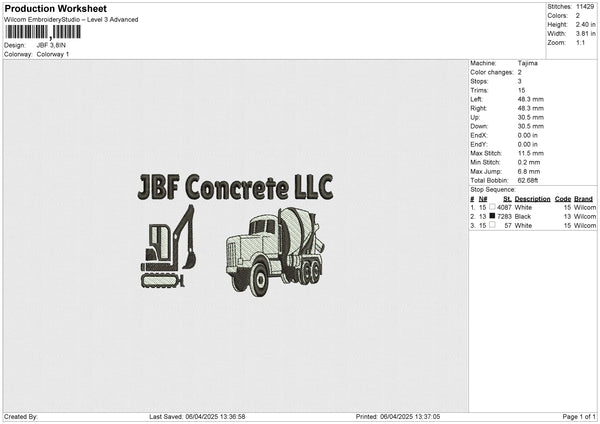This screenshot has width=600, height=424.
Task: Click the 'St.' column header
Action: pos(507,199)
